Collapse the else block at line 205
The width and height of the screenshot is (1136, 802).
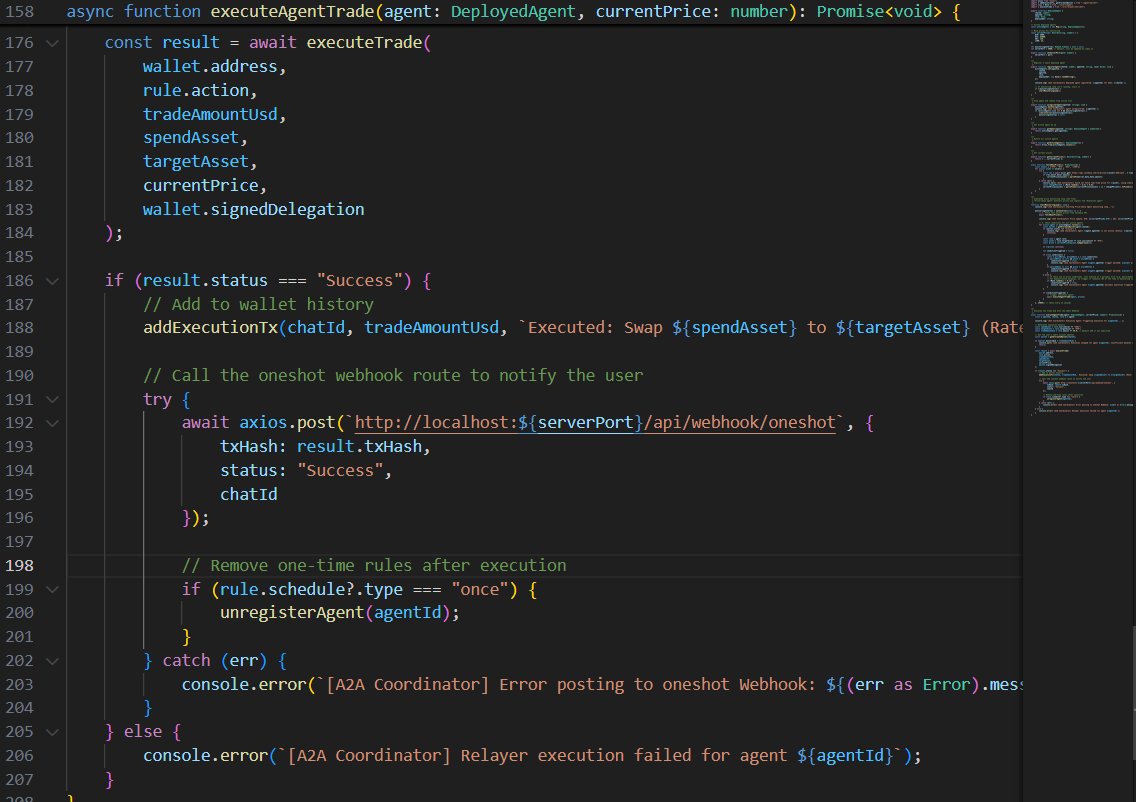pyautogui.click(x=52, y=732)
